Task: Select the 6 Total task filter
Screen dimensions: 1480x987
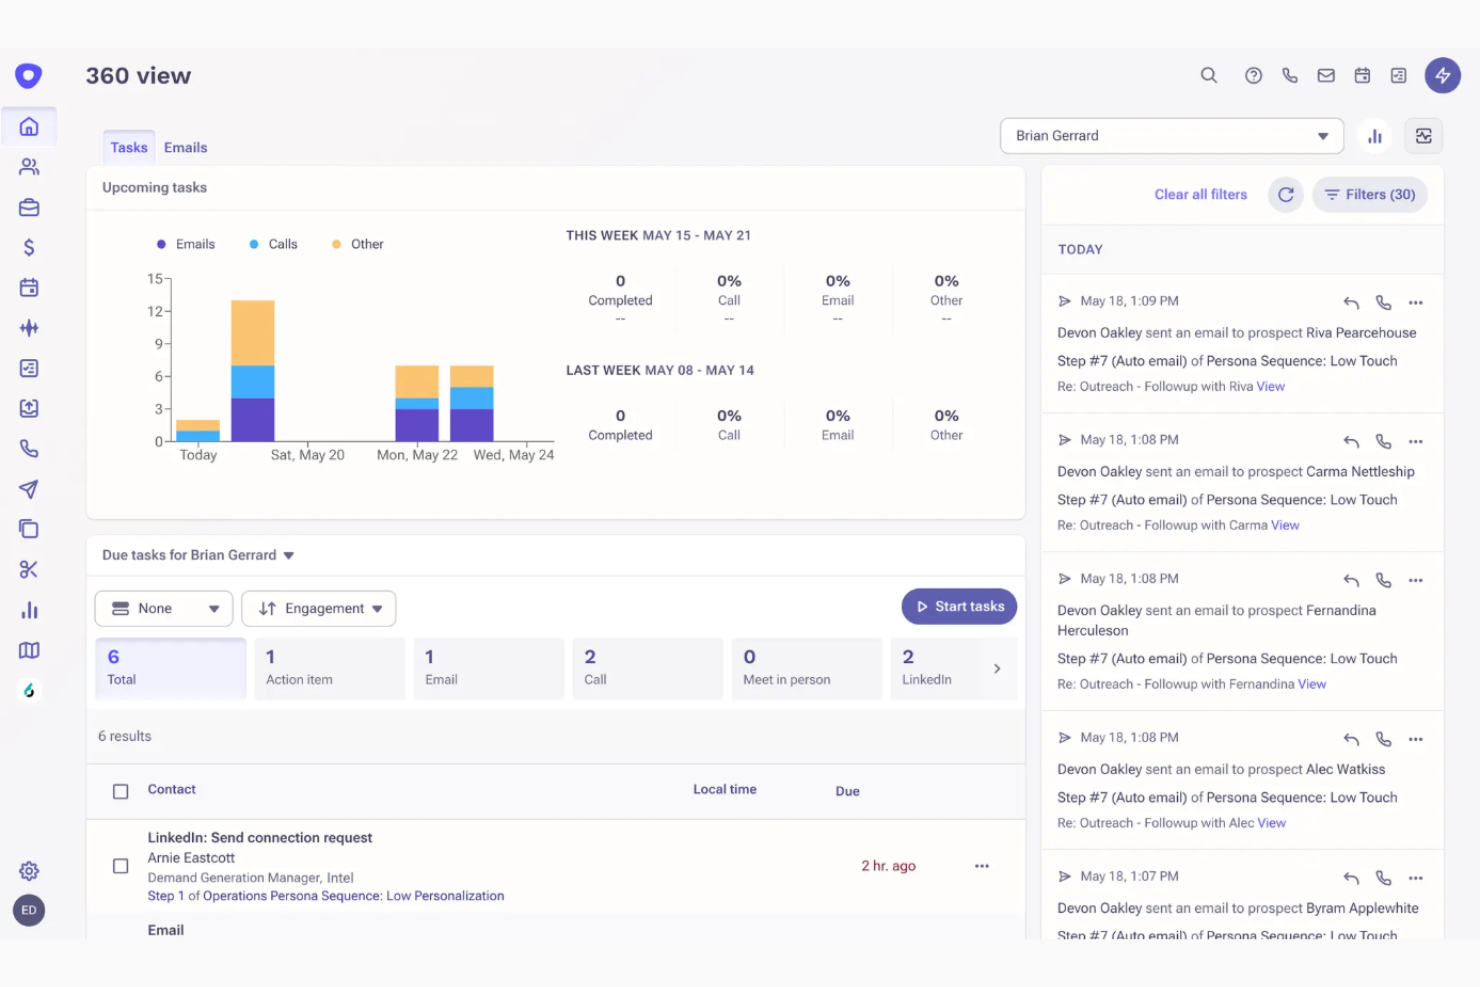Action: tap(171, 668)
